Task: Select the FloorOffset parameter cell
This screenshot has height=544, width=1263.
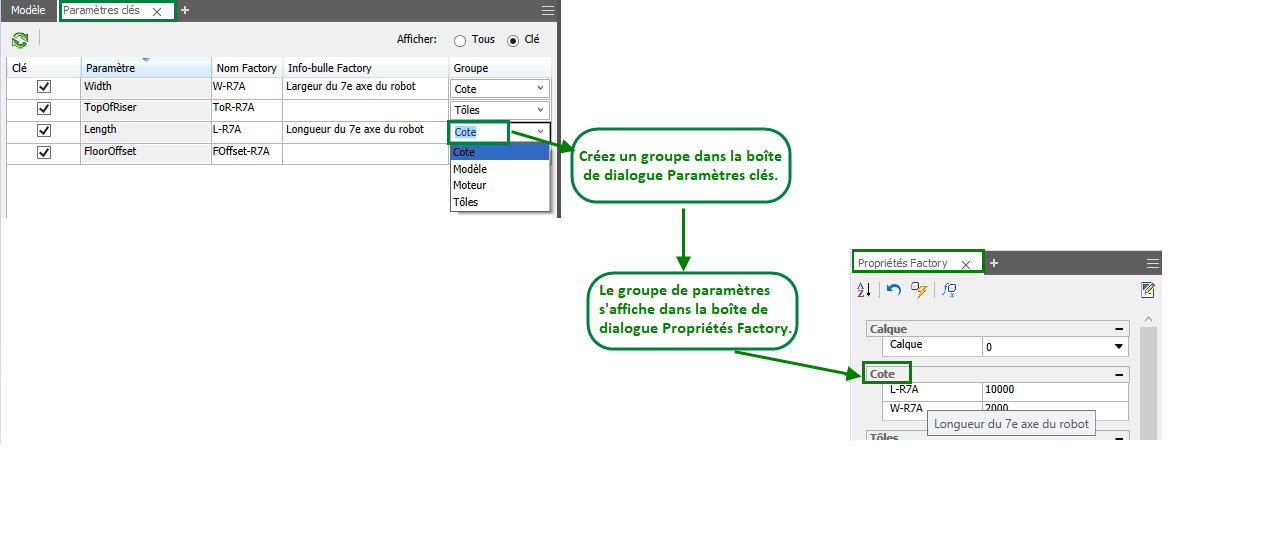Action: click(146, 153)
